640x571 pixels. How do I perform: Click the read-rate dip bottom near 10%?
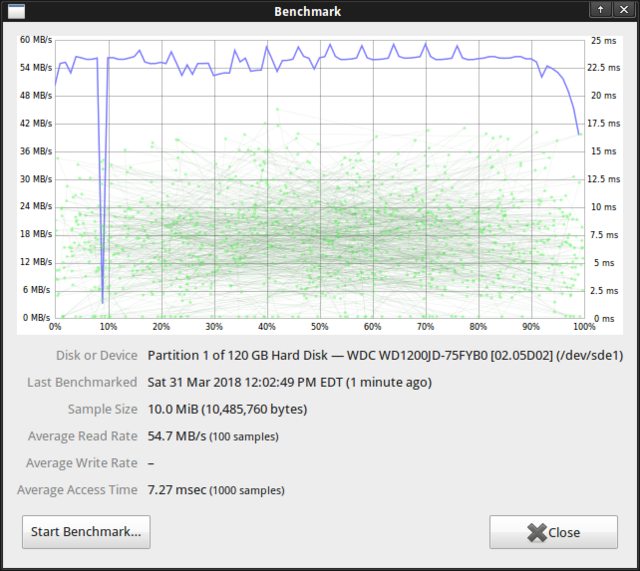(102, 301)
